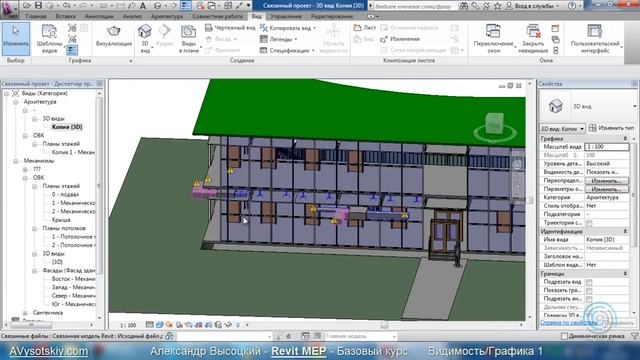Click the Изменения (Revisions) tool
Image resolution: width=640 pixels, height=360 pixels.
tap(400, 39)
